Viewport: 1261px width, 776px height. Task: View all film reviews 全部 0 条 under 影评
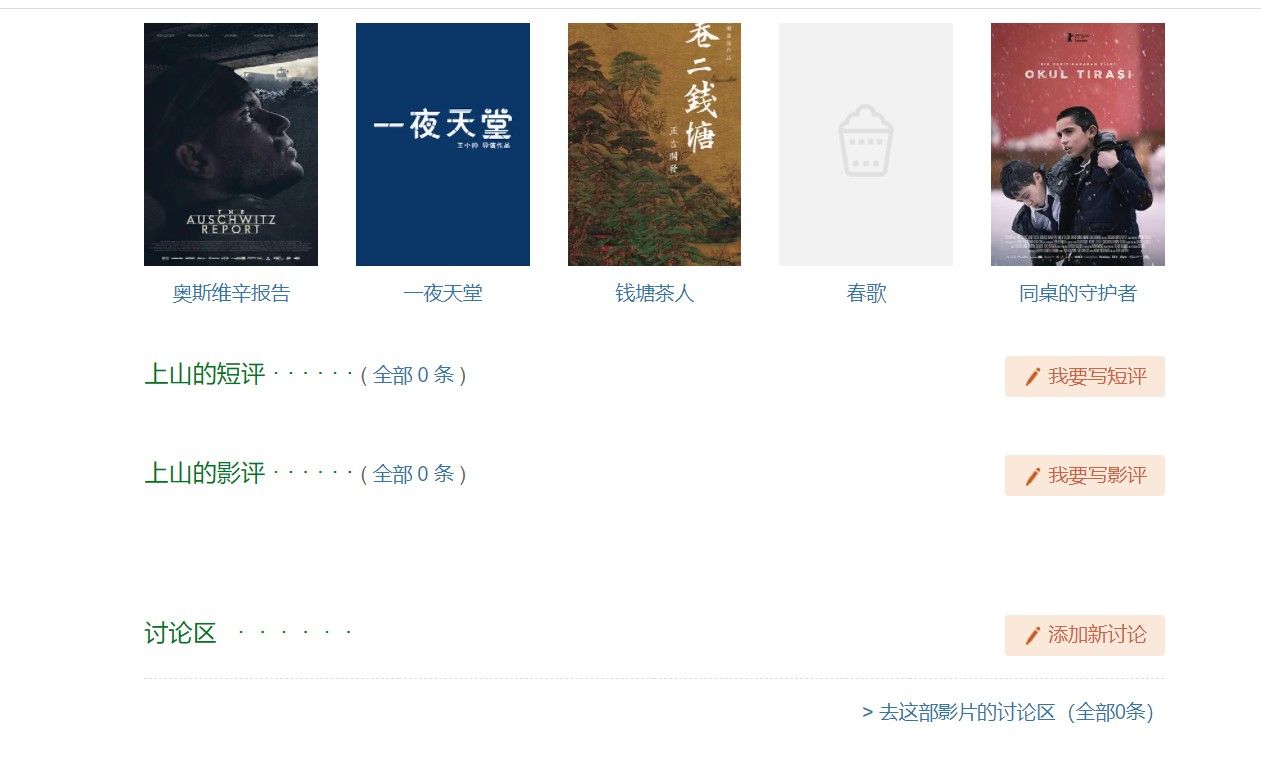(x=414, y=474)
